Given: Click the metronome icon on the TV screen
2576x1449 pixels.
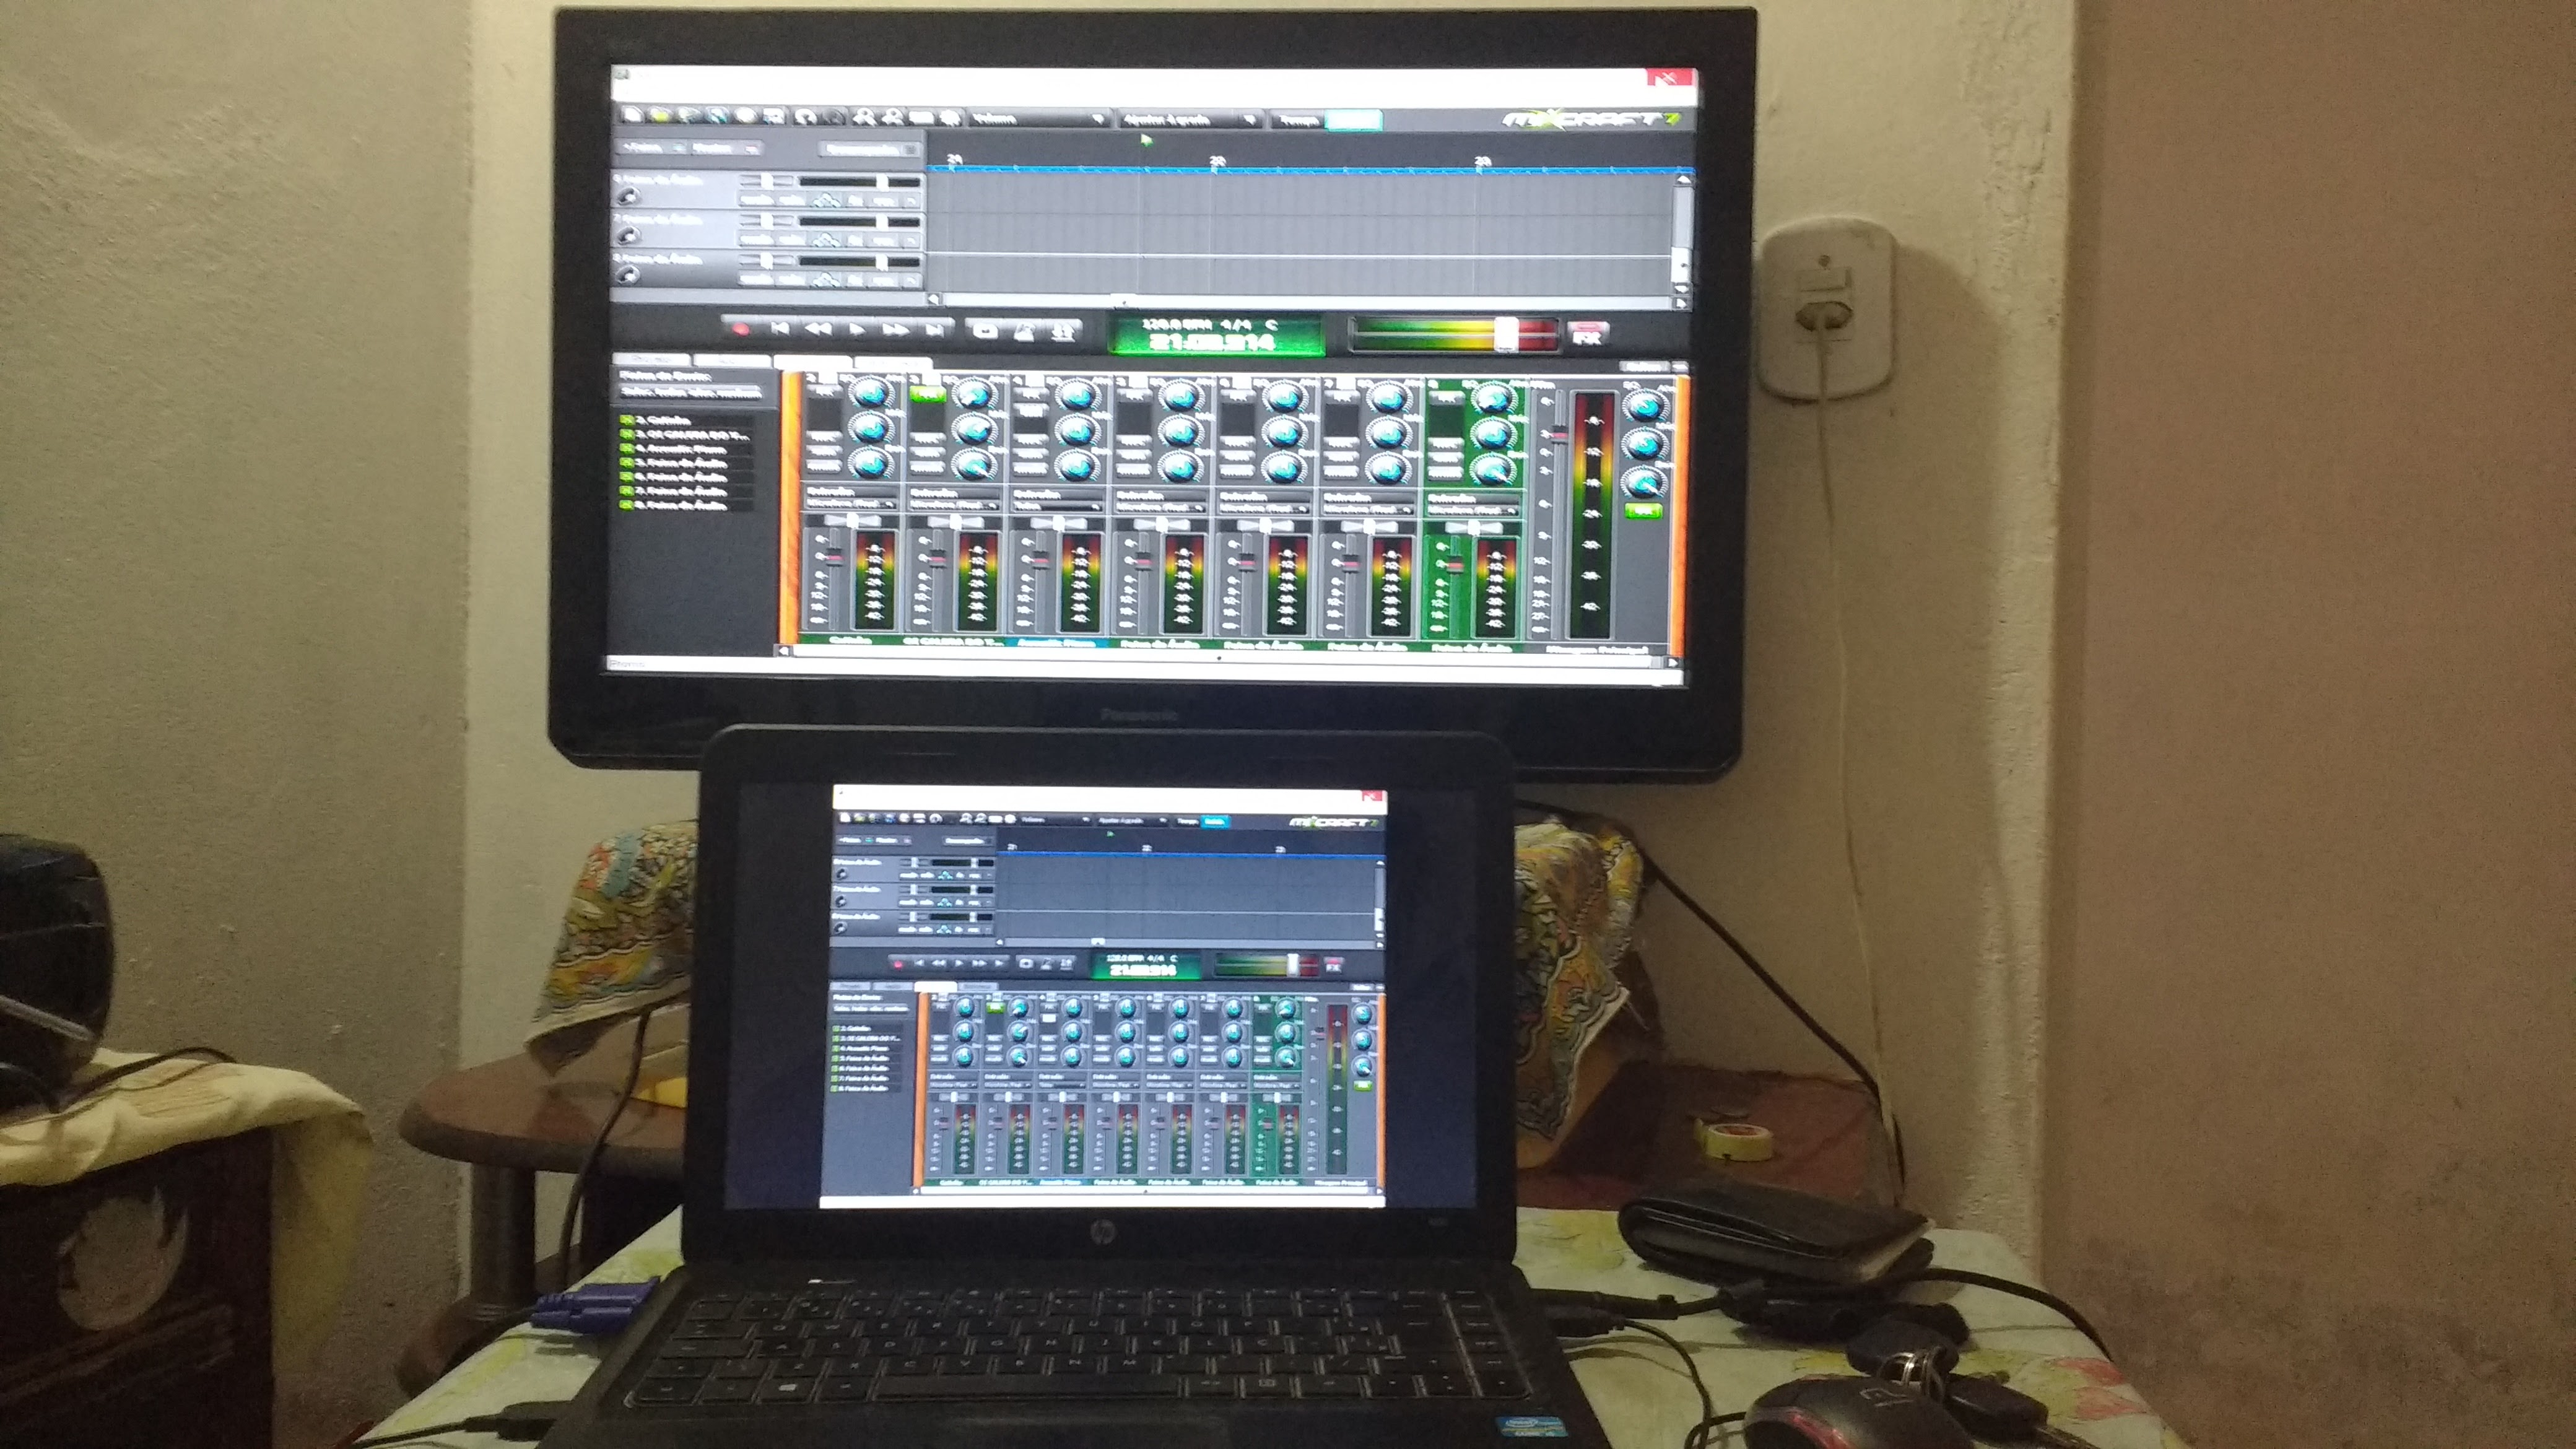Looking at the screenshot, I should click(x=1024, y=331).
